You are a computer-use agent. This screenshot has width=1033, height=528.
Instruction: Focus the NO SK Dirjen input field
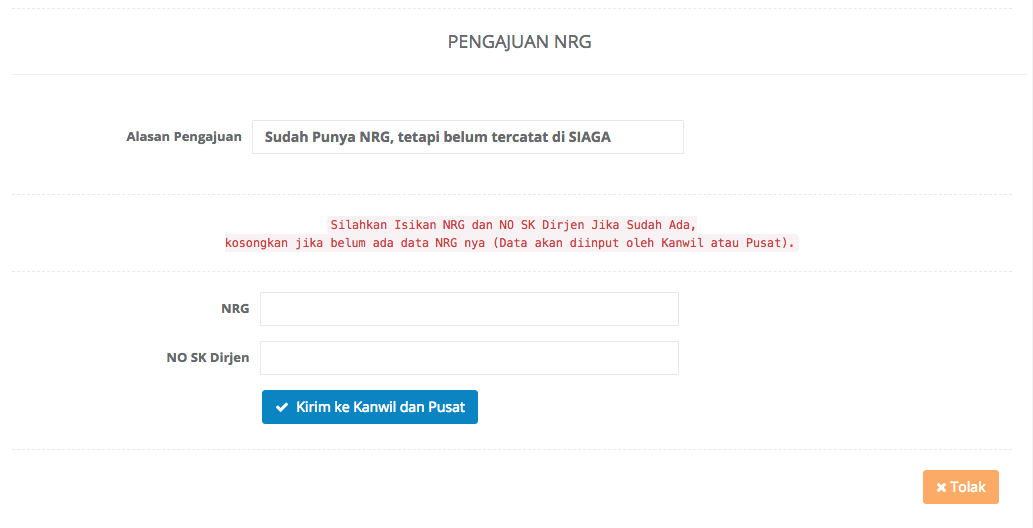click(x=469, y=358)
